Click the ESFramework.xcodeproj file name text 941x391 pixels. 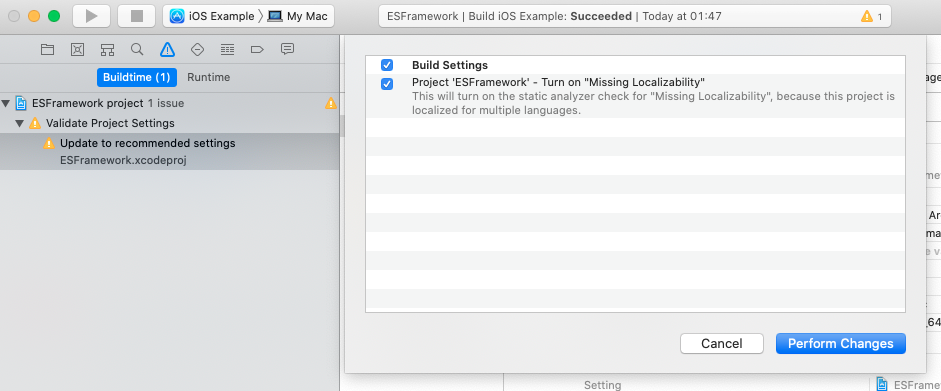pos(124,161)
